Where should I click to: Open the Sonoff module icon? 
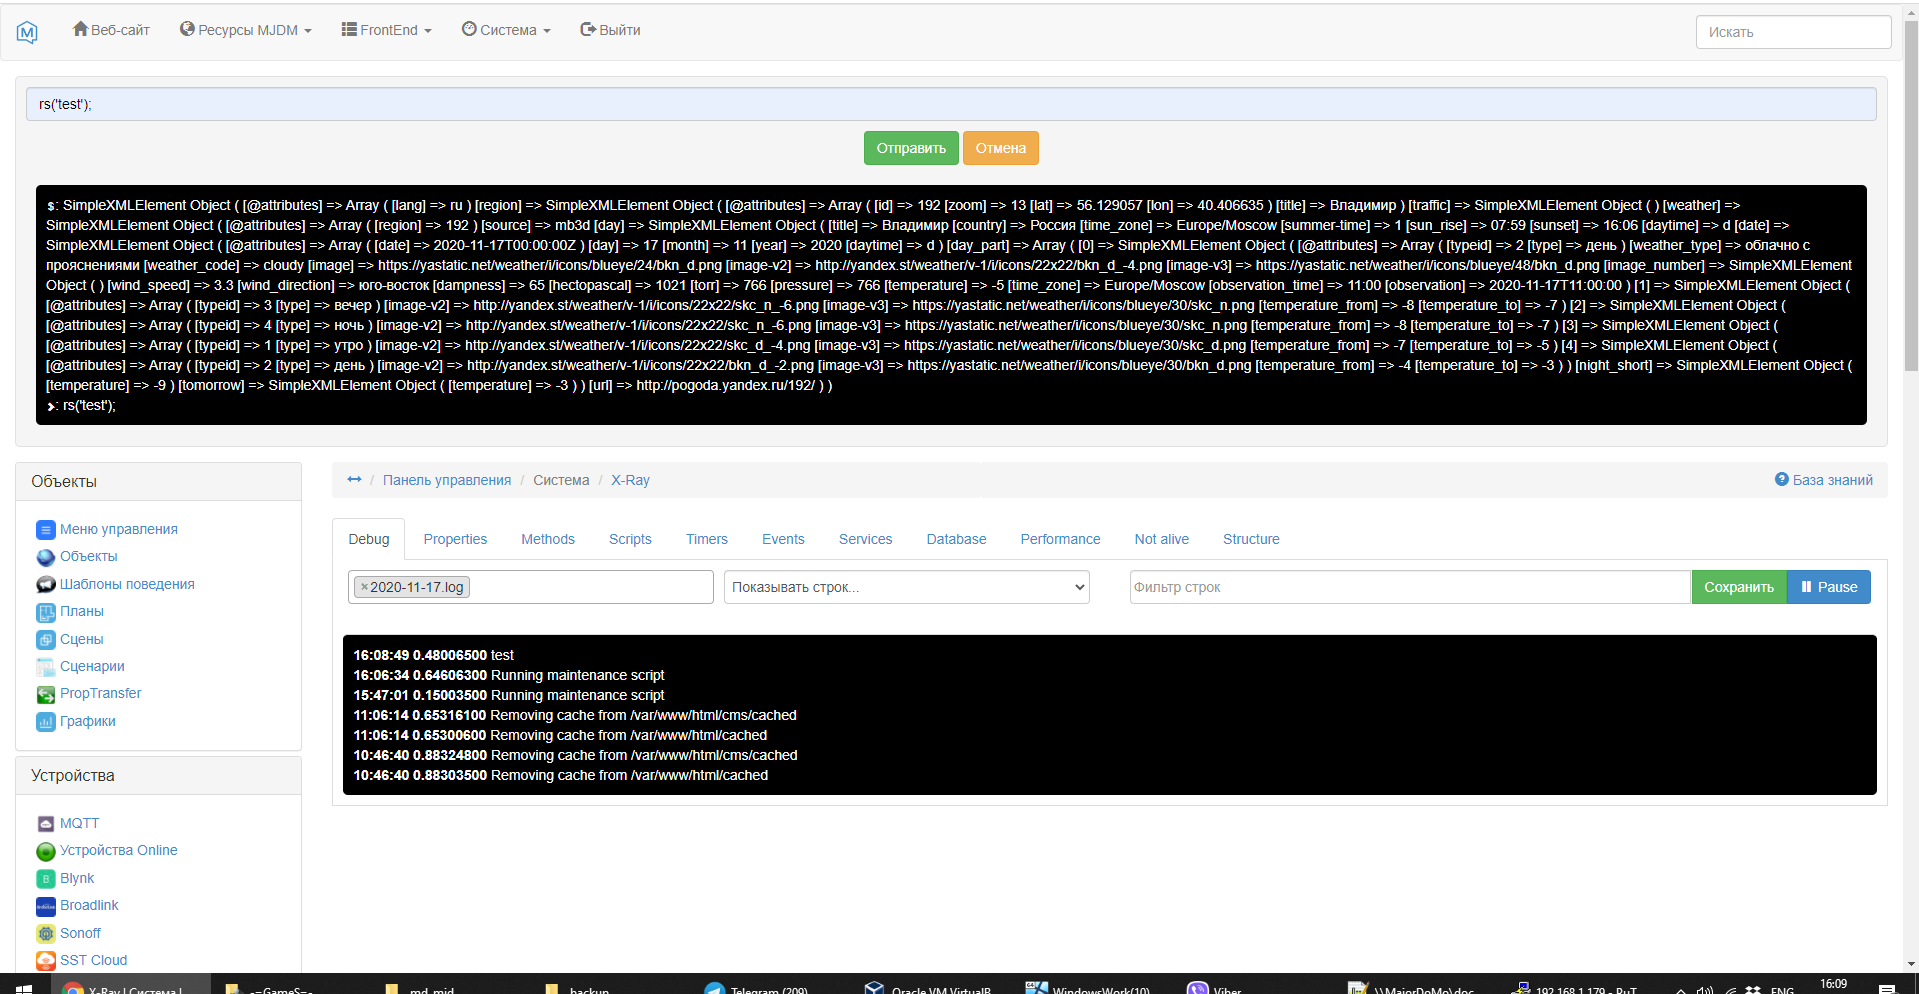click(45, 934)
